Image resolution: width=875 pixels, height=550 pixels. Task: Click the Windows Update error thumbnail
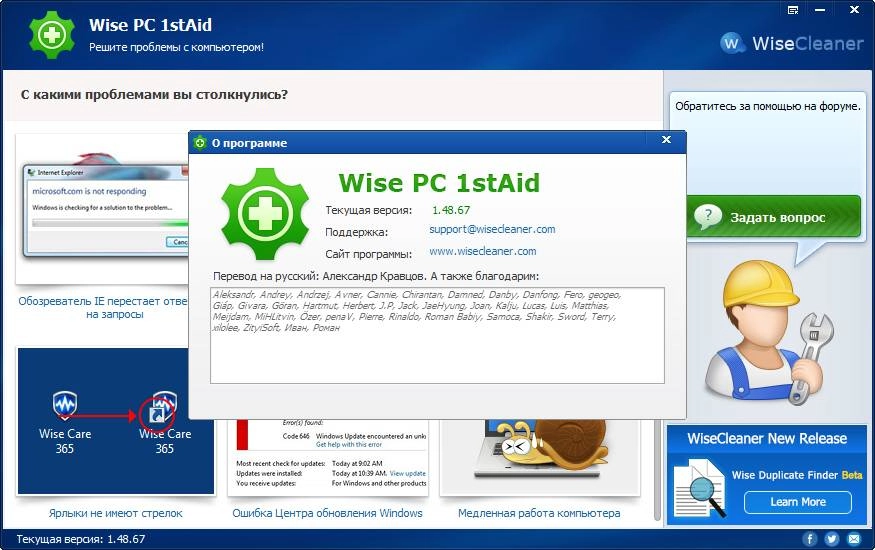click(x=328, y=457)
